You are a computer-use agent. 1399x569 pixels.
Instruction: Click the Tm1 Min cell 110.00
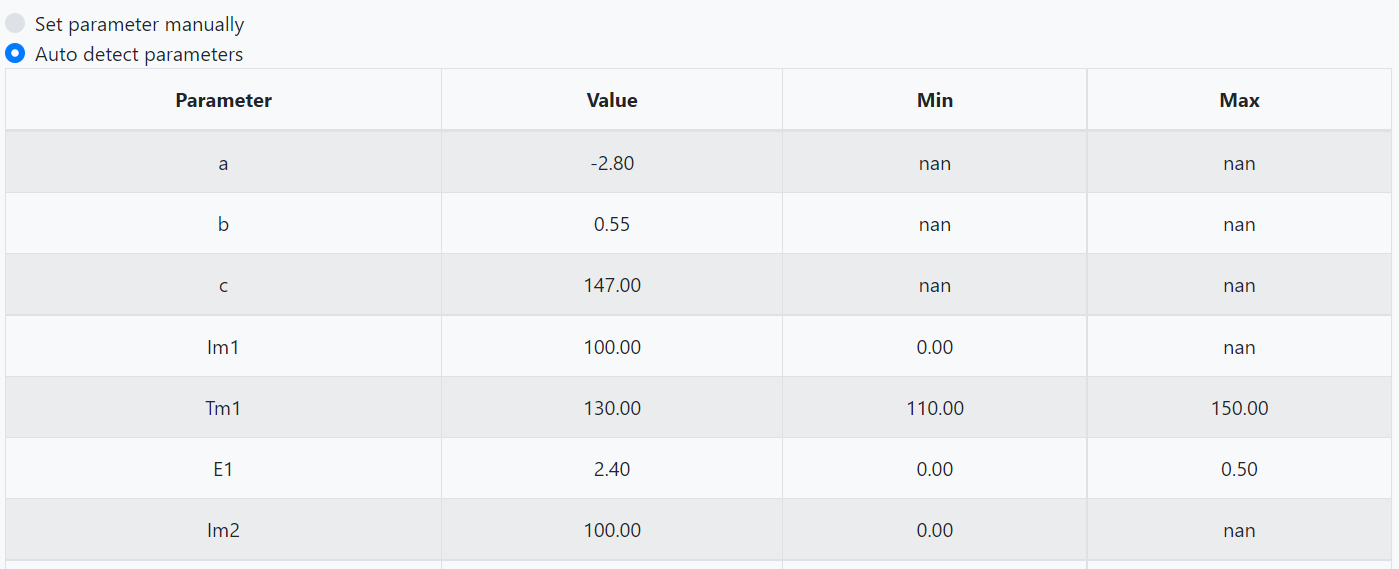[934, 408]
